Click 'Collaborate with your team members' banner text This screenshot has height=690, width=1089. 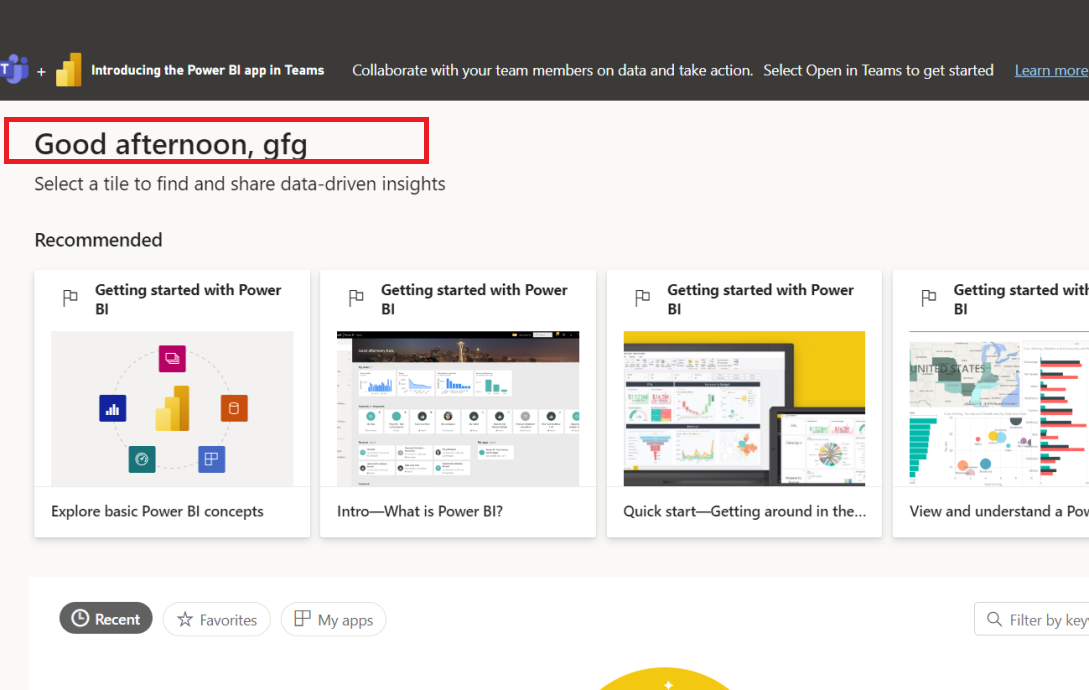point(552,70)
